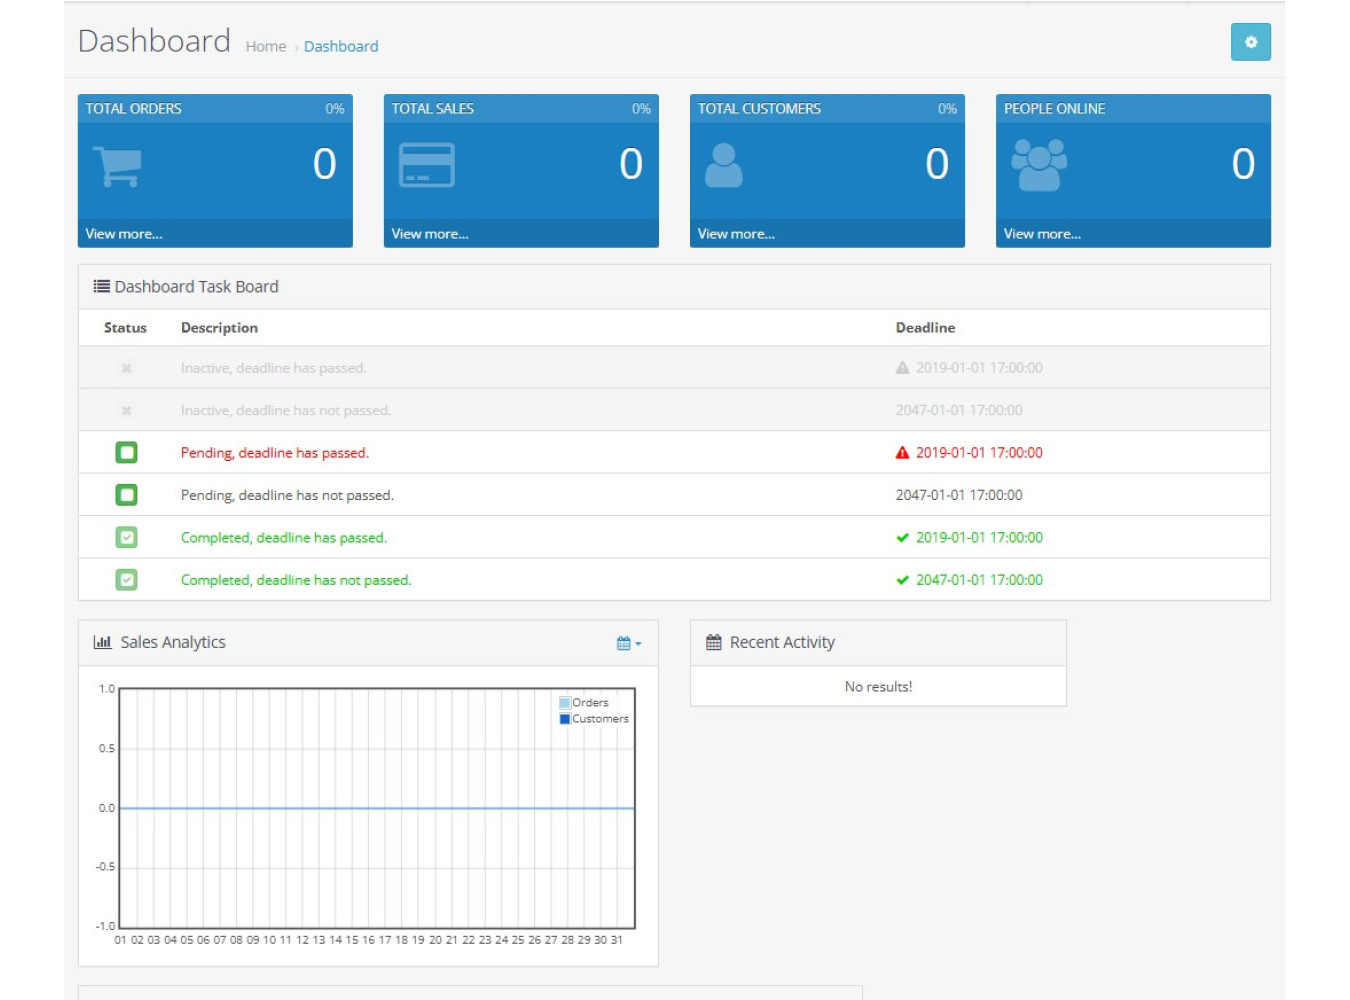Click the list icon beside Dashboard Task Board
Screen dimensions: 1350x1000
click(x=101, y=285)
